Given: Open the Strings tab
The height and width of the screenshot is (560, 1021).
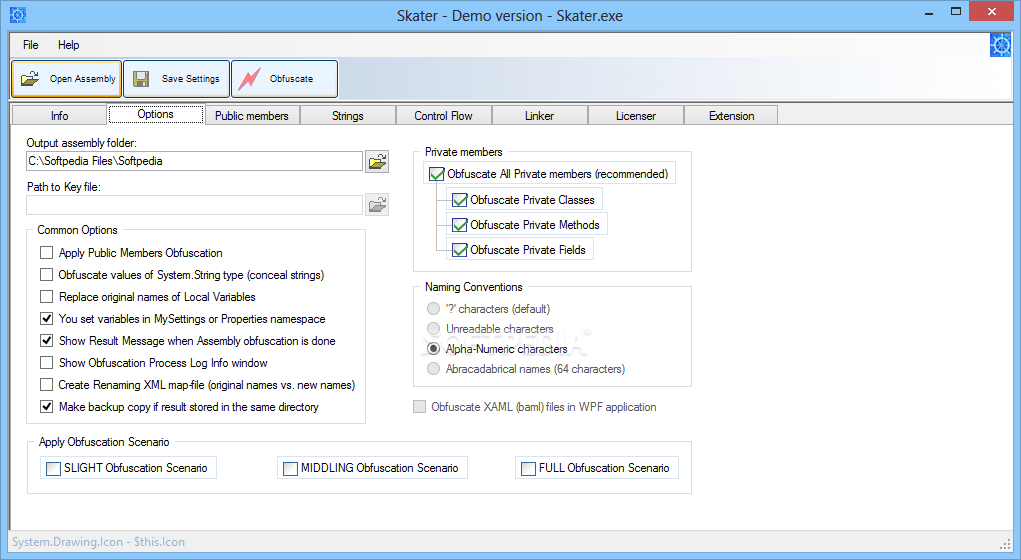Looking at the screenshot, I should (x=348, y=115).
